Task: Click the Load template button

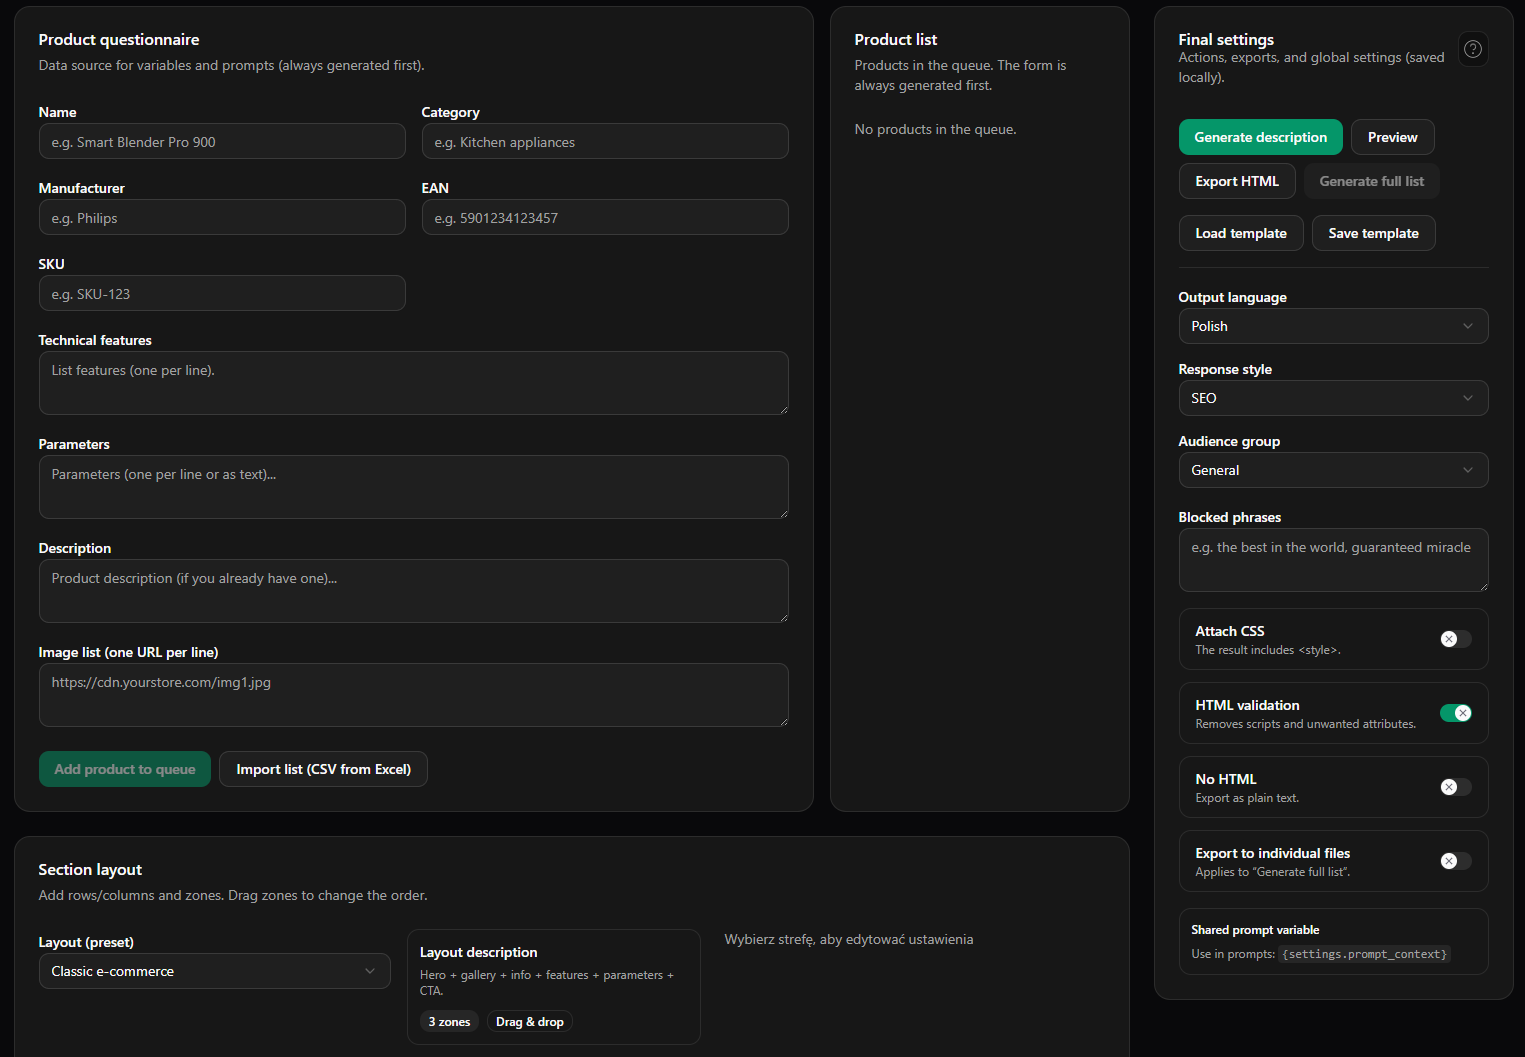Action: coord(1240,233)
